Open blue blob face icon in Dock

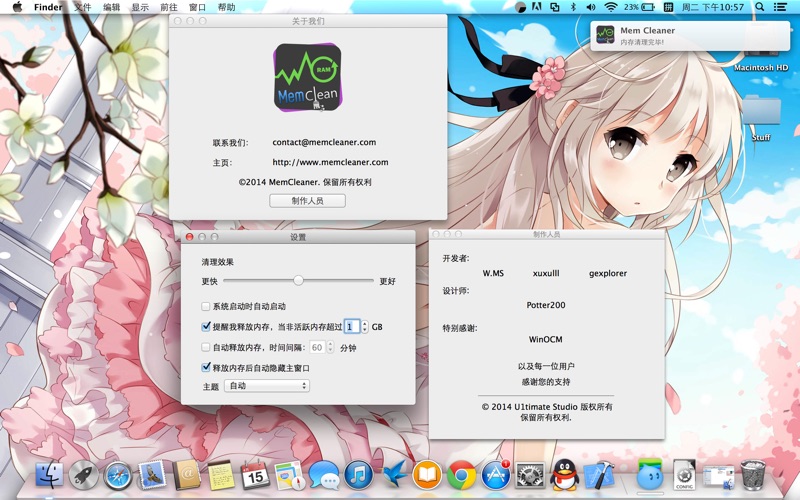coord(649,476)
